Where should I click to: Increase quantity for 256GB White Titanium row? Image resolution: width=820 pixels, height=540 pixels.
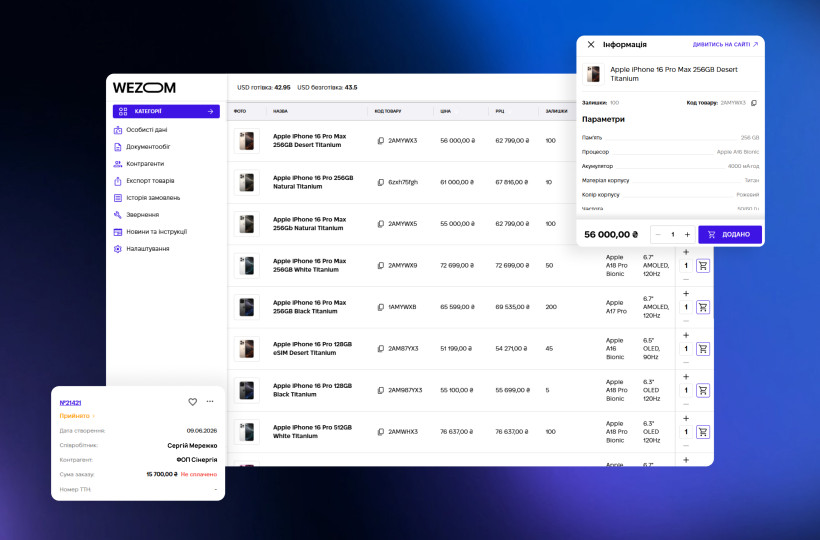[686, 252]
